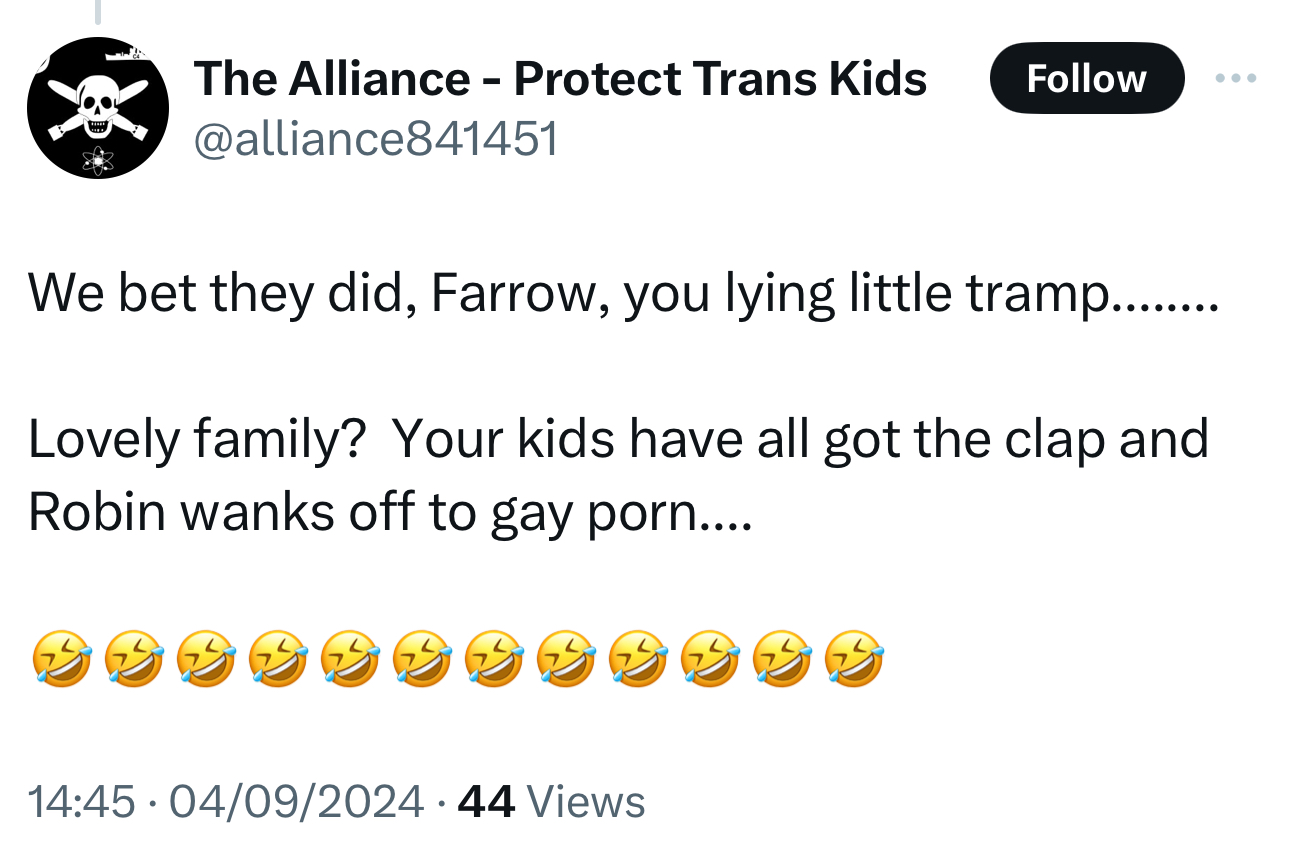Click the word Robin in the post

pyautogui.click(x=96, y=511)
